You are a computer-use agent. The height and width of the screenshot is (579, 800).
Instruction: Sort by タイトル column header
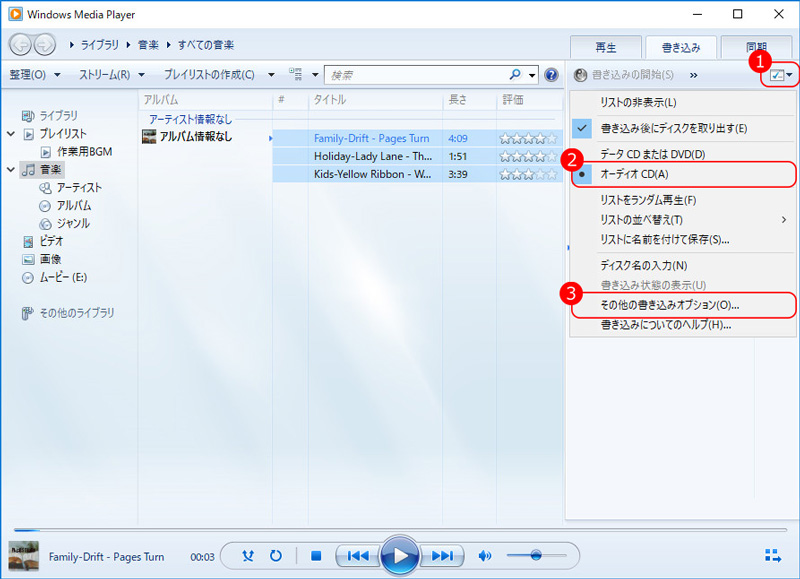tap(376, 99)
